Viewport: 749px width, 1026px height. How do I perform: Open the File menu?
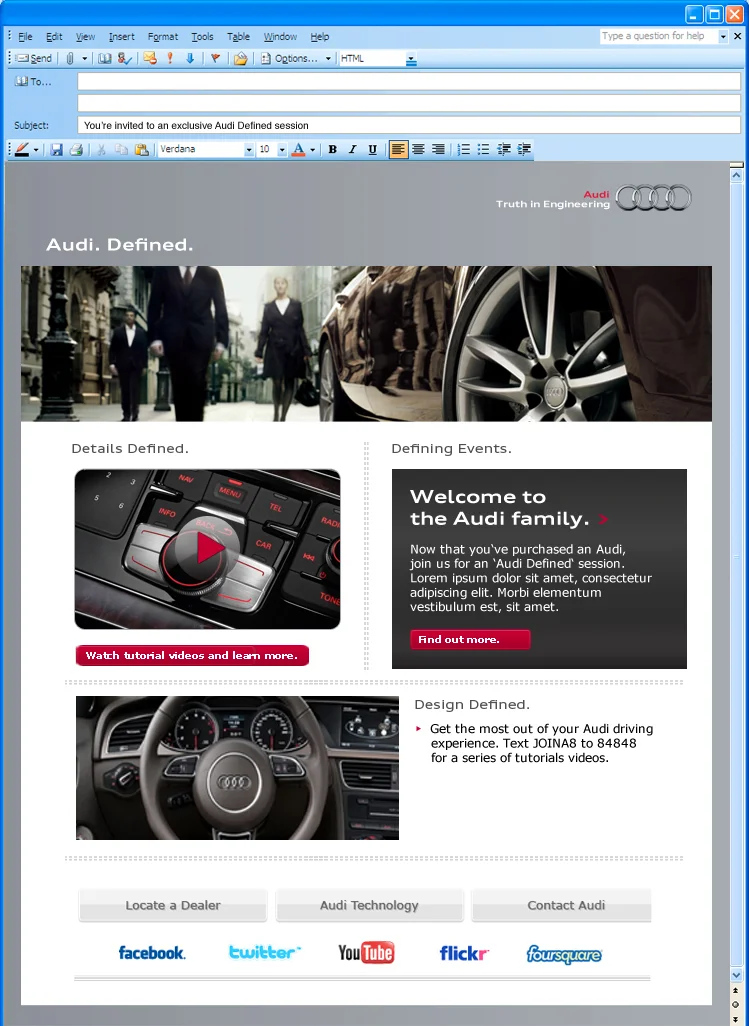pos(25,37)
